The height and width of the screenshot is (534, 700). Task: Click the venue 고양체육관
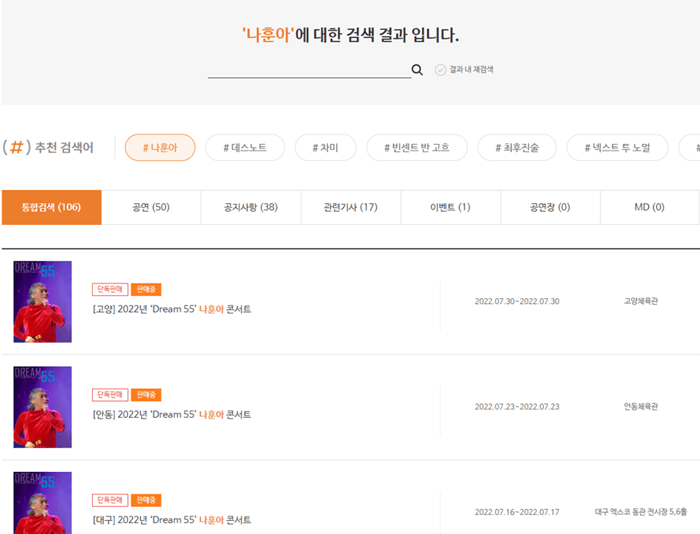click(x=641, y=301)
